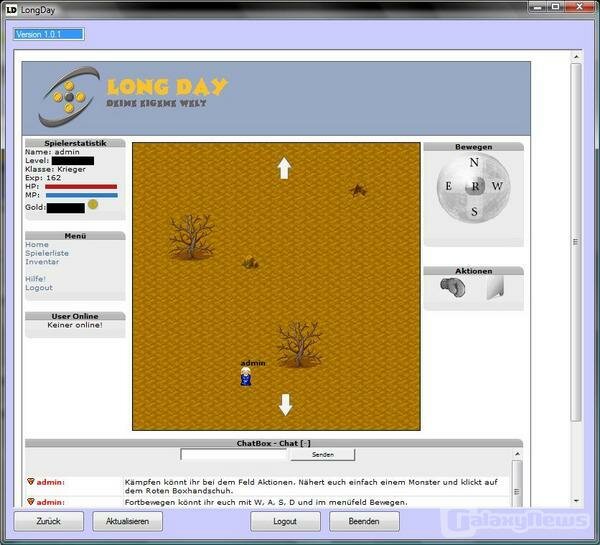Click the bottom Logout button
The width and height of the screenshot is (600, 545).
285,521
